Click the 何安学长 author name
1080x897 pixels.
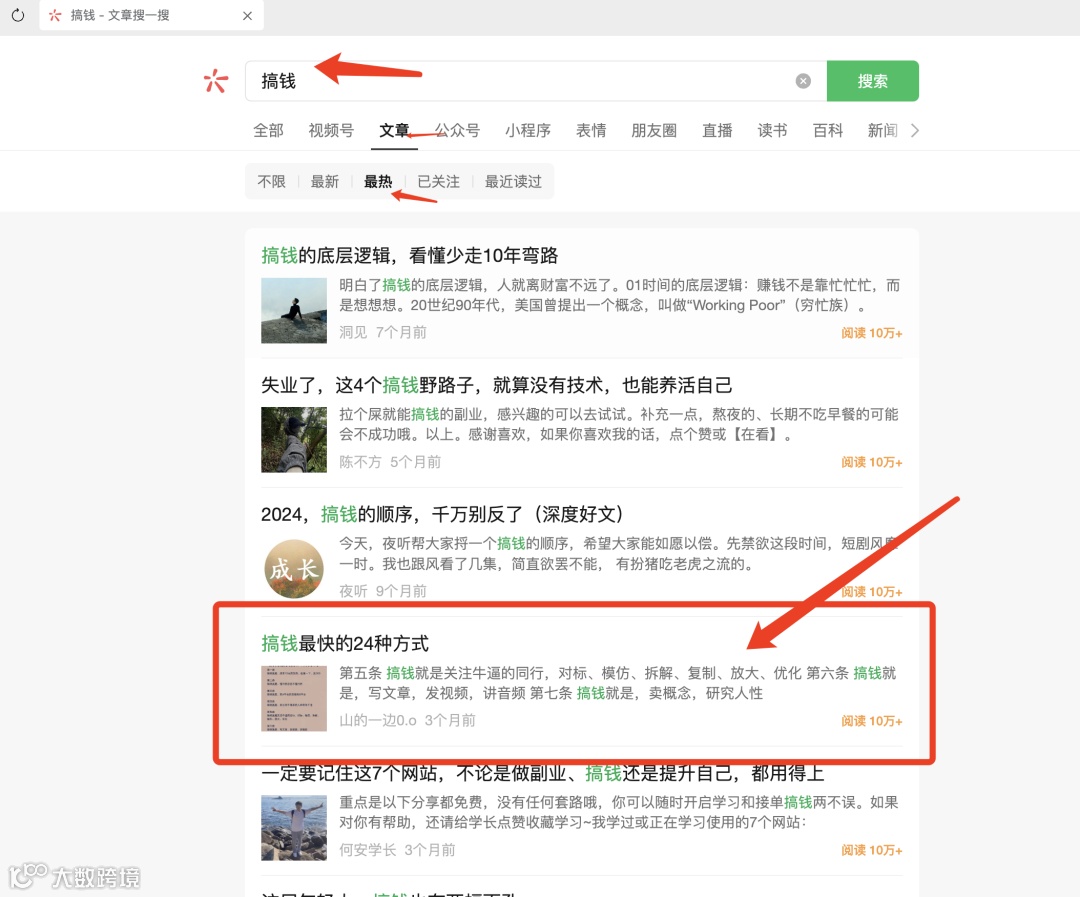(x=367, y=849)
